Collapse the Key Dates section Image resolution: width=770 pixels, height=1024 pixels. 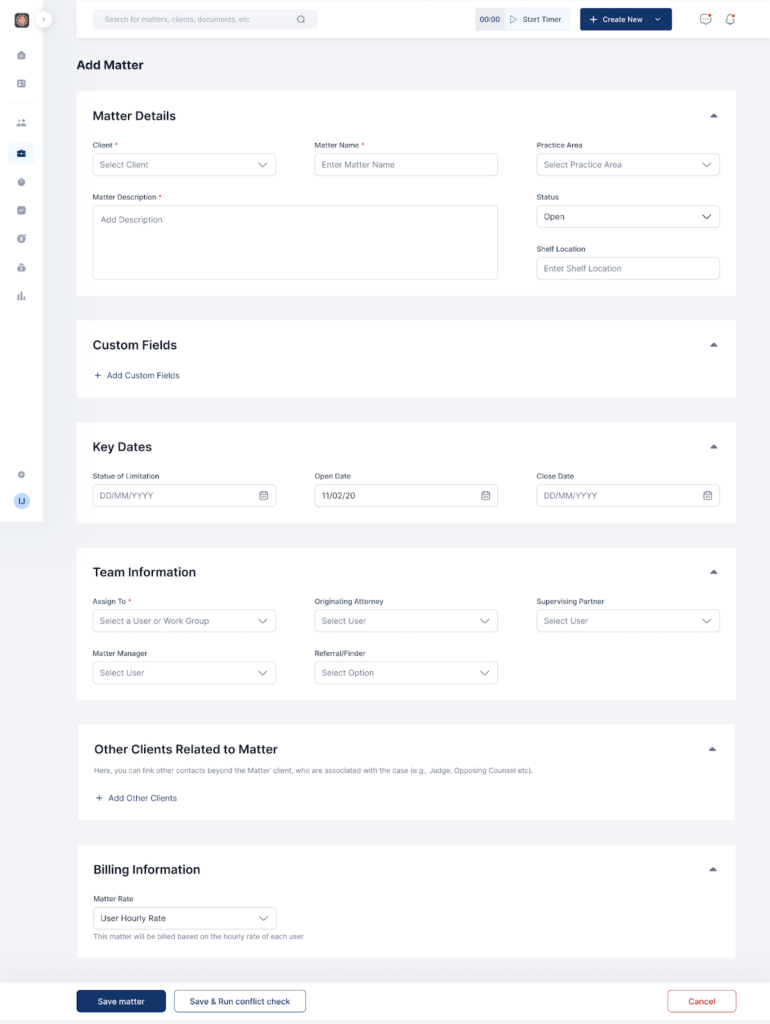(713, 447)
